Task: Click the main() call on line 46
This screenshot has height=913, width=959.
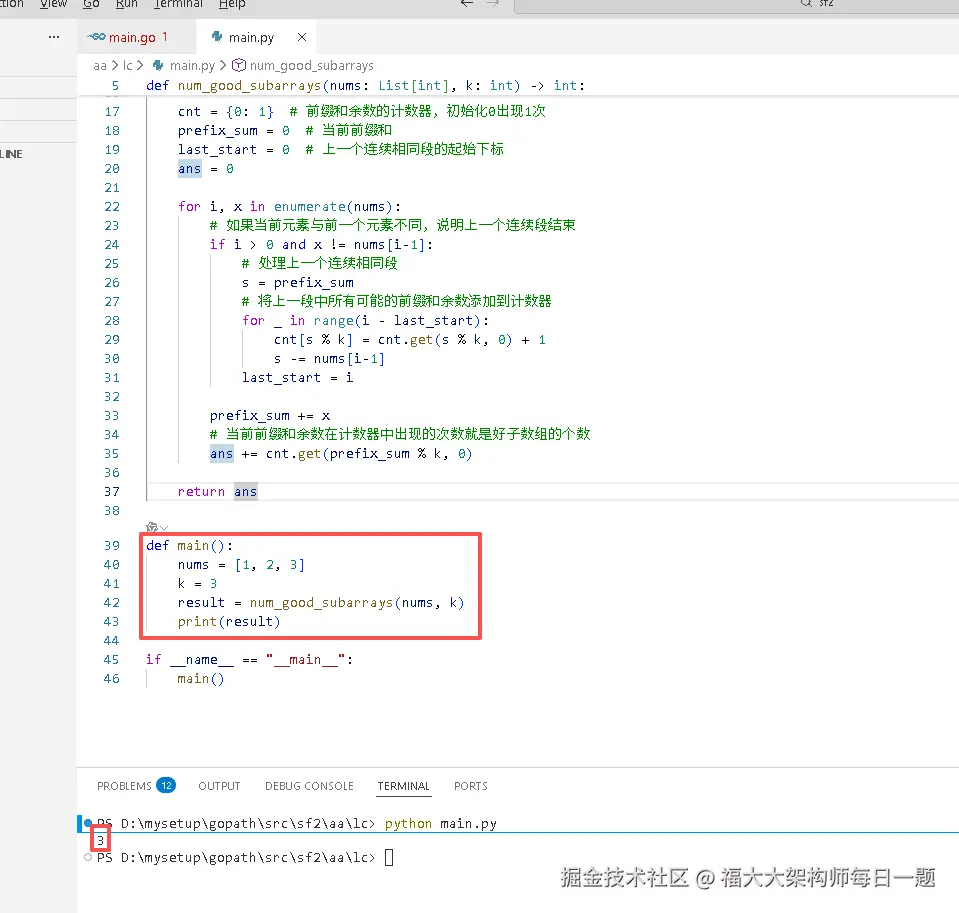Action: 201,679
